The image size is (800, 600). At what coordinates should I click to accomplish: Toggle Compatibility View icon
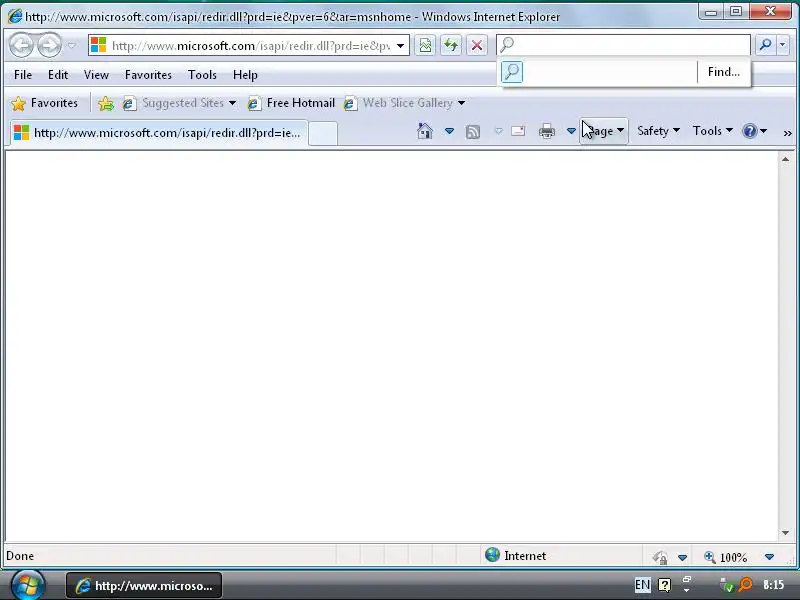click(x=425, y=45)
